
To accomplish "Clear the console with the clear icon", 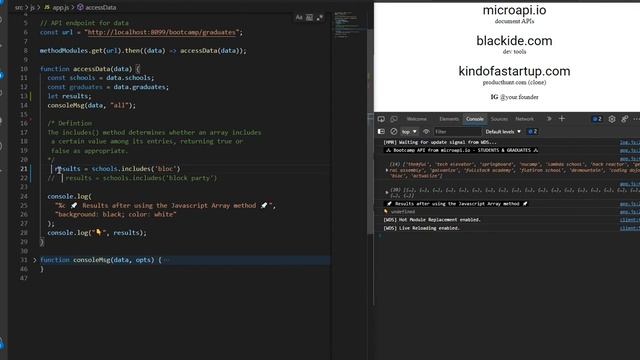I will pyautogui.click(x=393, y=131).
